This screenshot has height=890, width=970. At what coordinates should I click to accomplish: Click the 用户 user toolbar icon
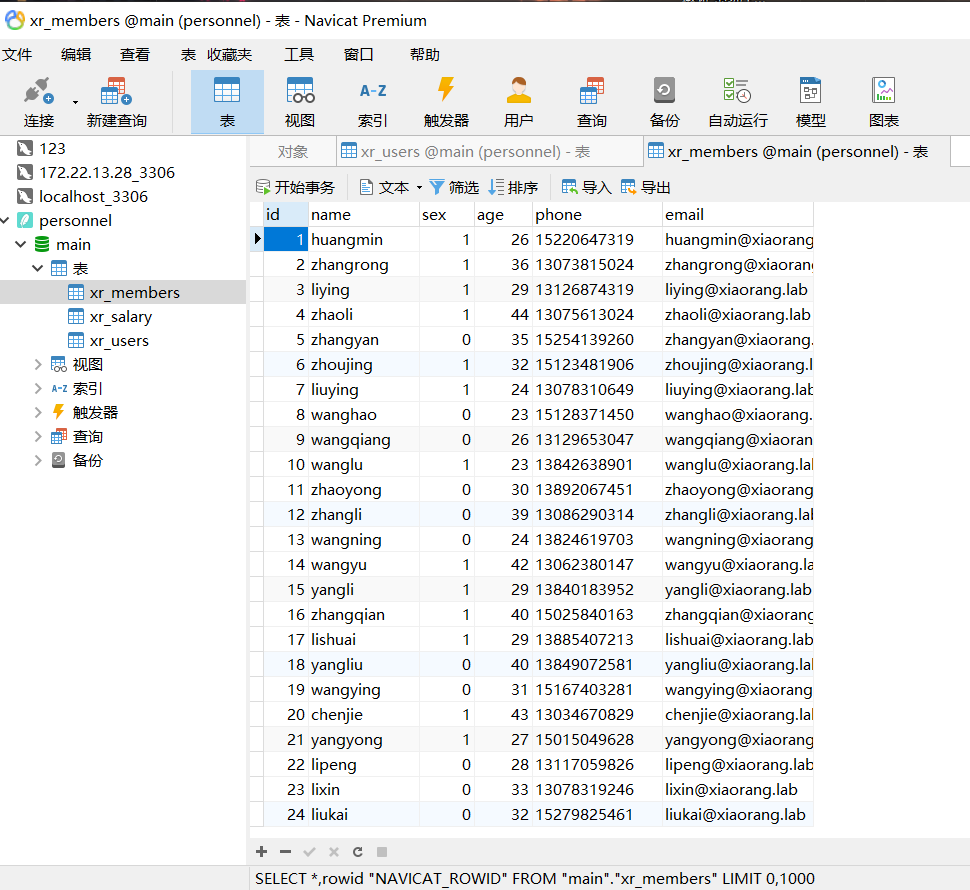[x=518, y=101]
